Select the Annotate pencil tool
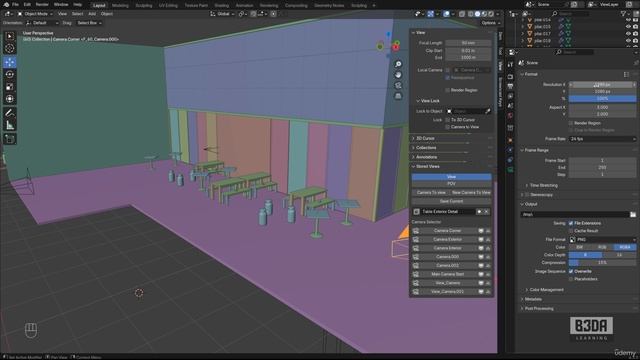 tap(10, 113)
